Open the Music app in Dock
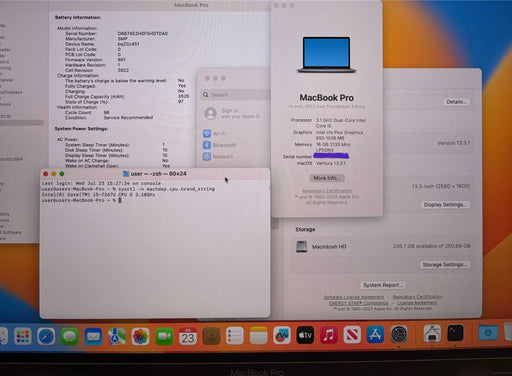 (329, 335)
